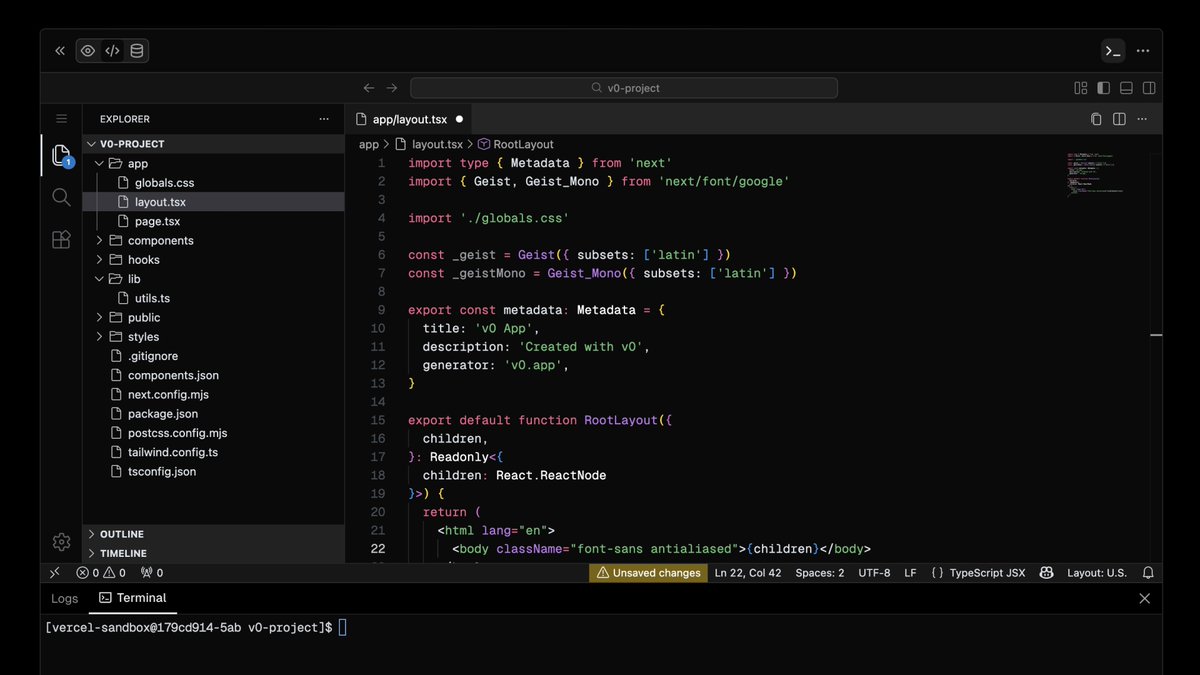Open the Extensions view icon
The width and height of the screenshot is (1200, 675).
pyautogui.click(x=61, y=239)
